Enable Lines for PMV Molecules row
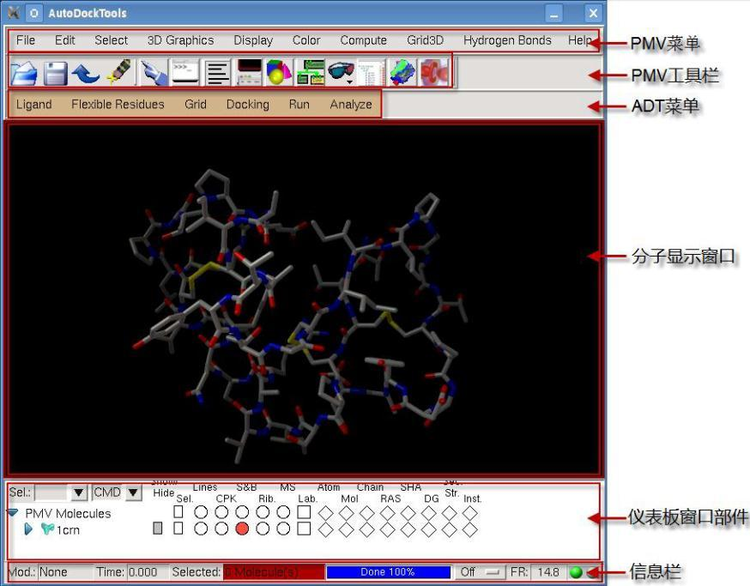The height and width of the screenshot is (586, 750). pyautogui.click(x=201, y=512)
